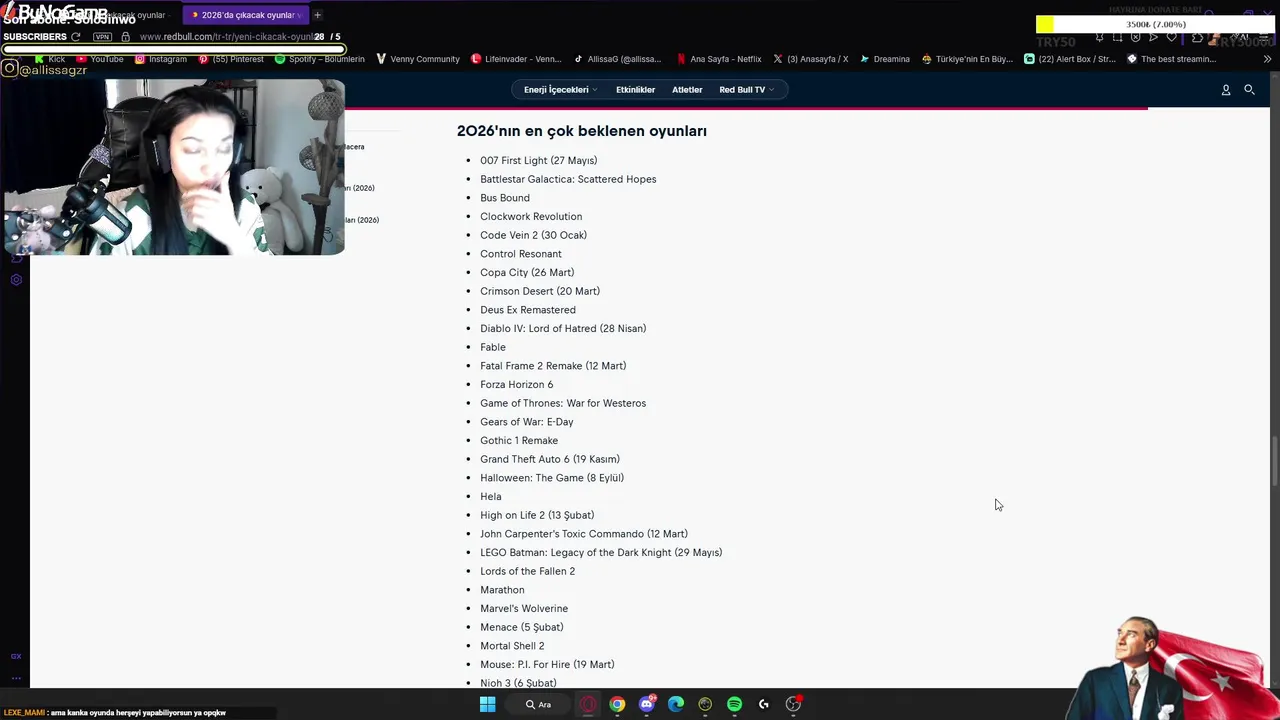
Task: Open a new browser tab
Action: [317, 15]
